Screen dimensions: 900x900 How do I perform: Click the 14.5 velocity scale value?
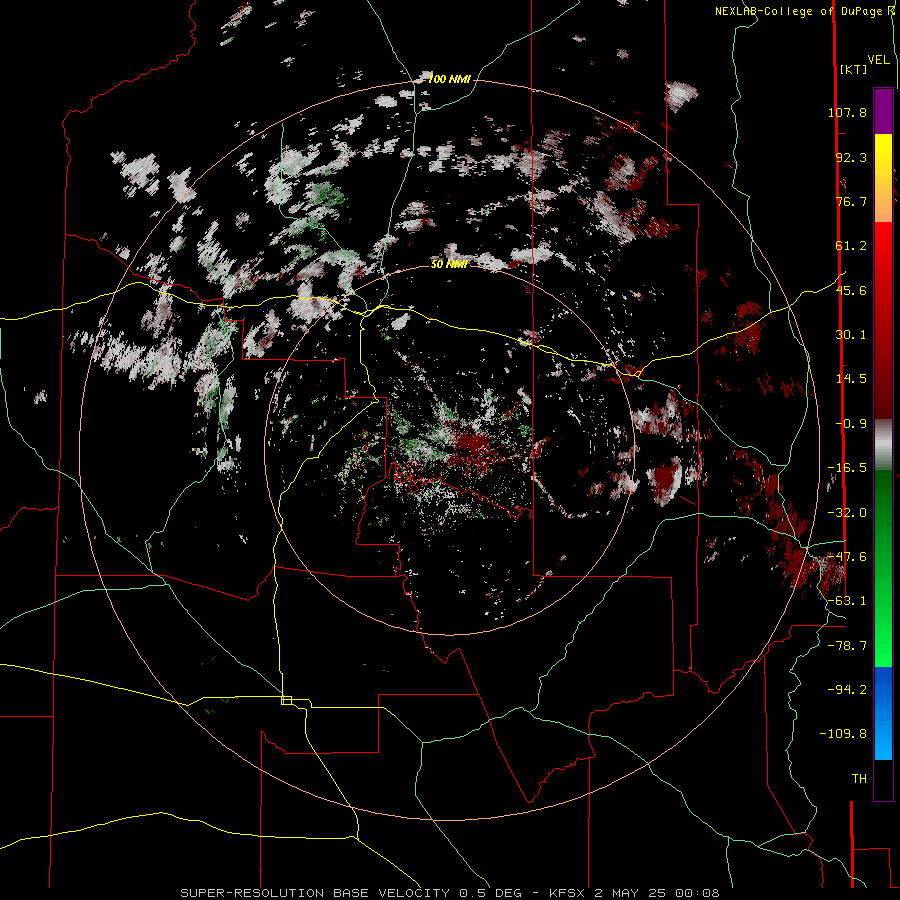point(851,379)
